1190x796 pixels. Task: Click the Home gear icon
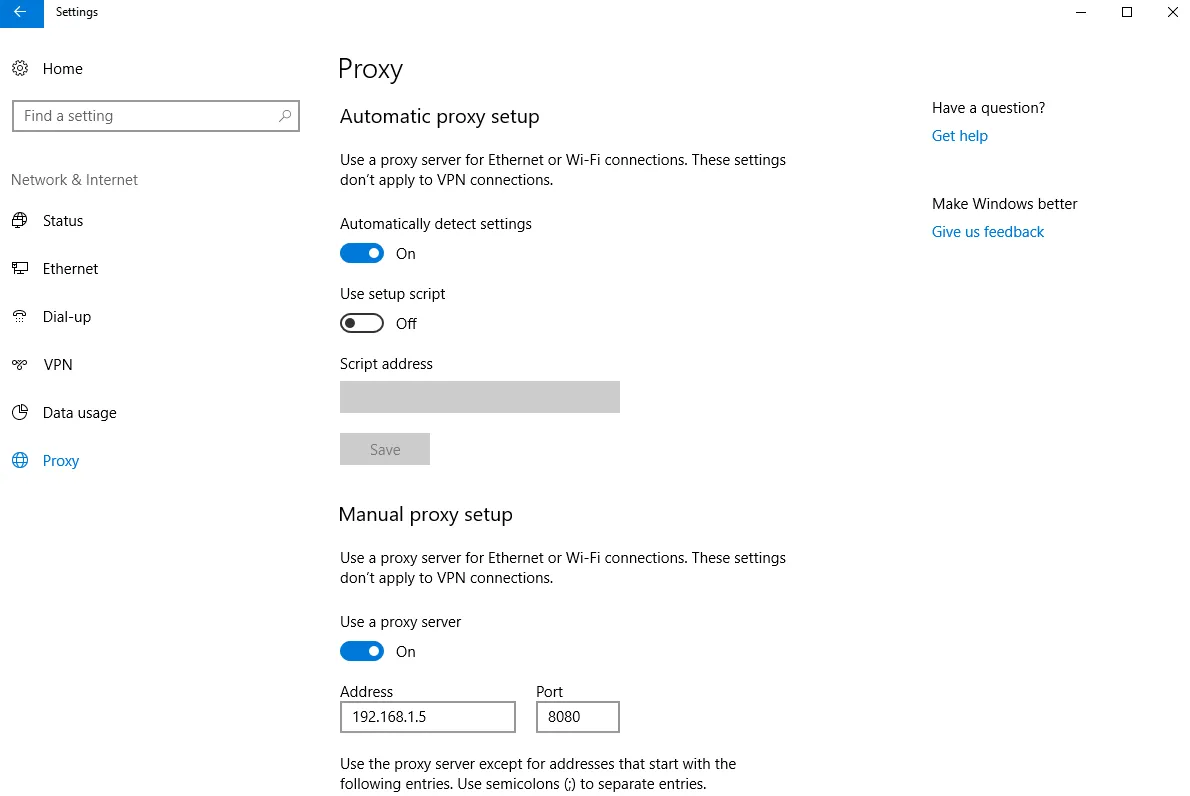(20, 69)
